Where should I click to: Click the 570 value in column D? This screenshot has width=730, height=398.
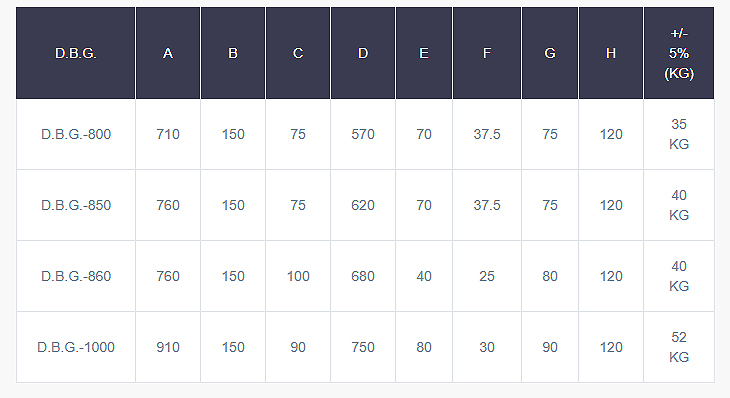click(x=363, y=135)
